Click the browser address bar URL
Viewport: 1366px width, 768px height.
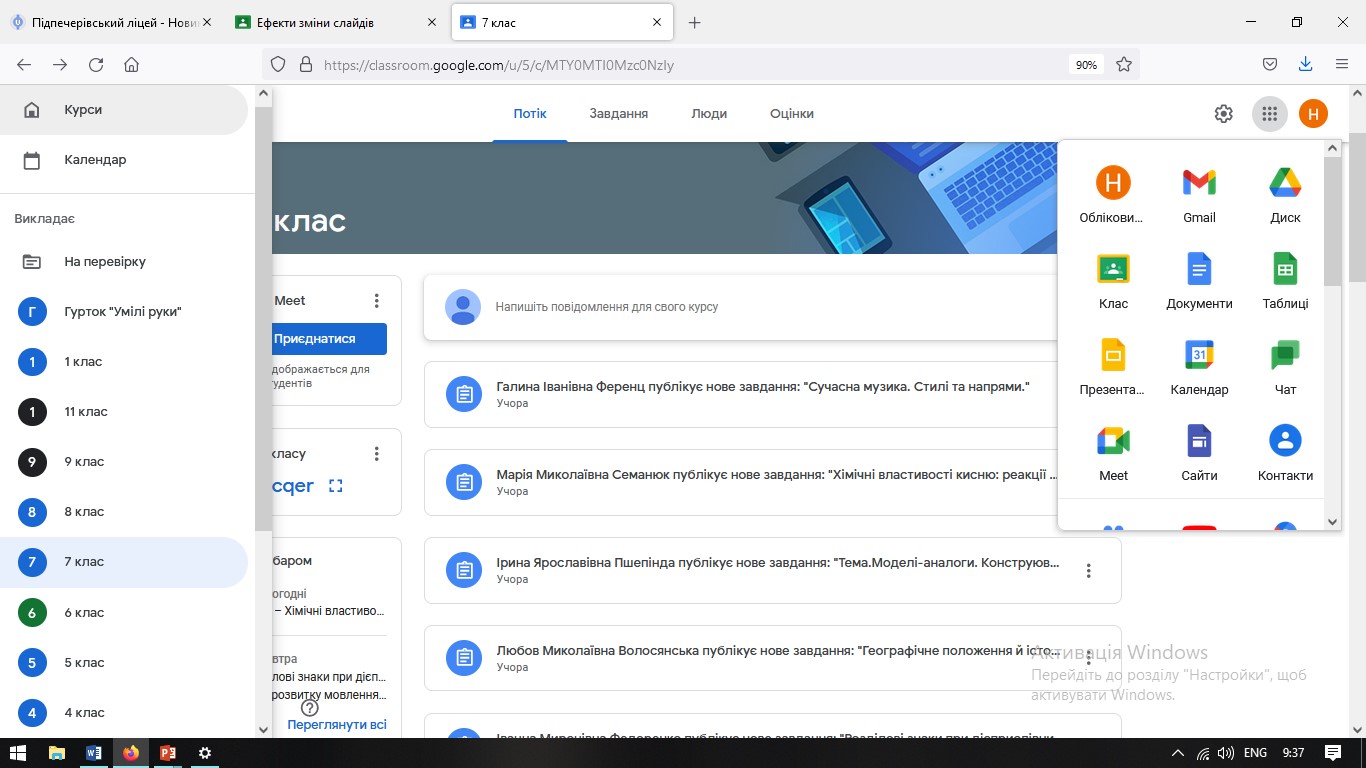click(499, 64)
